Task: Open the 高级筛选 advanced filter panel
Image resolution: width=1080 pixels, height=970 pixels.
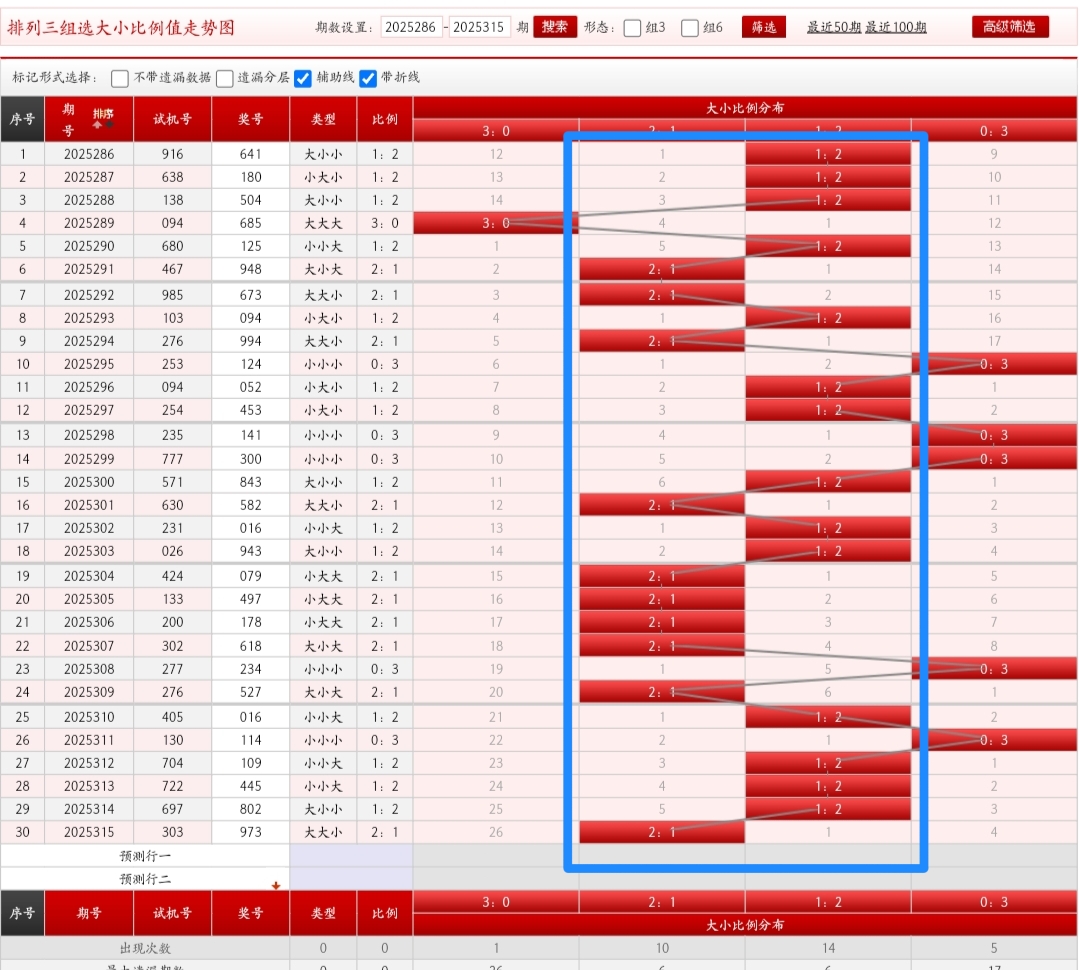Action: click(x=1010, y=27)
